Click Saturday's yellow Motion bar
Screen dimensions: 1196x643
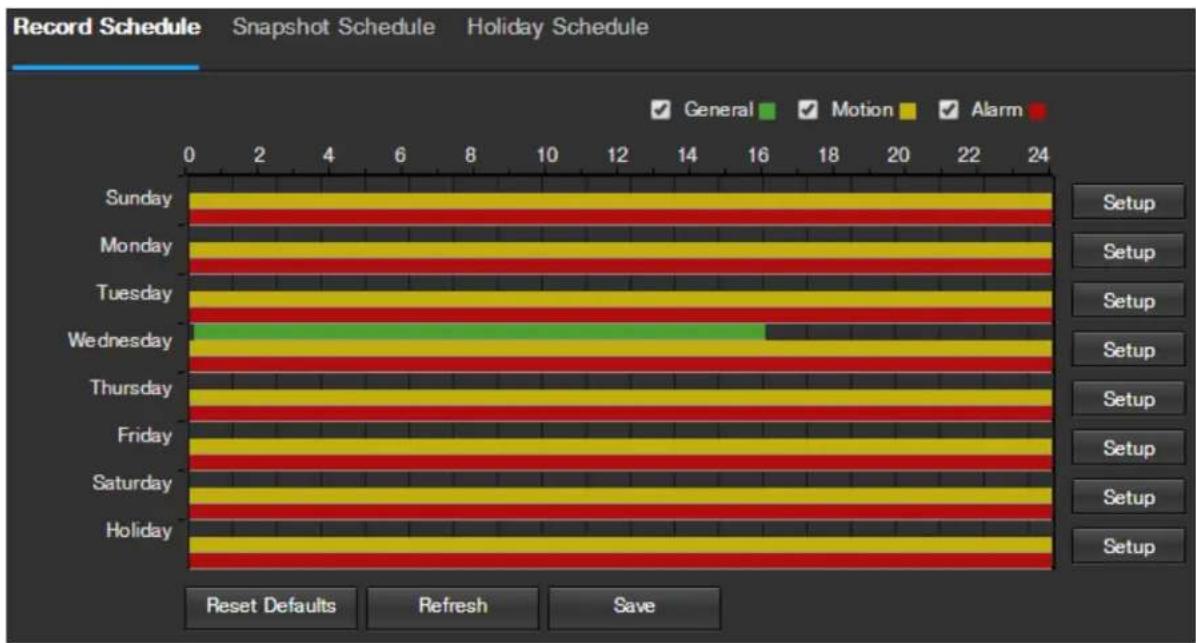621,496
